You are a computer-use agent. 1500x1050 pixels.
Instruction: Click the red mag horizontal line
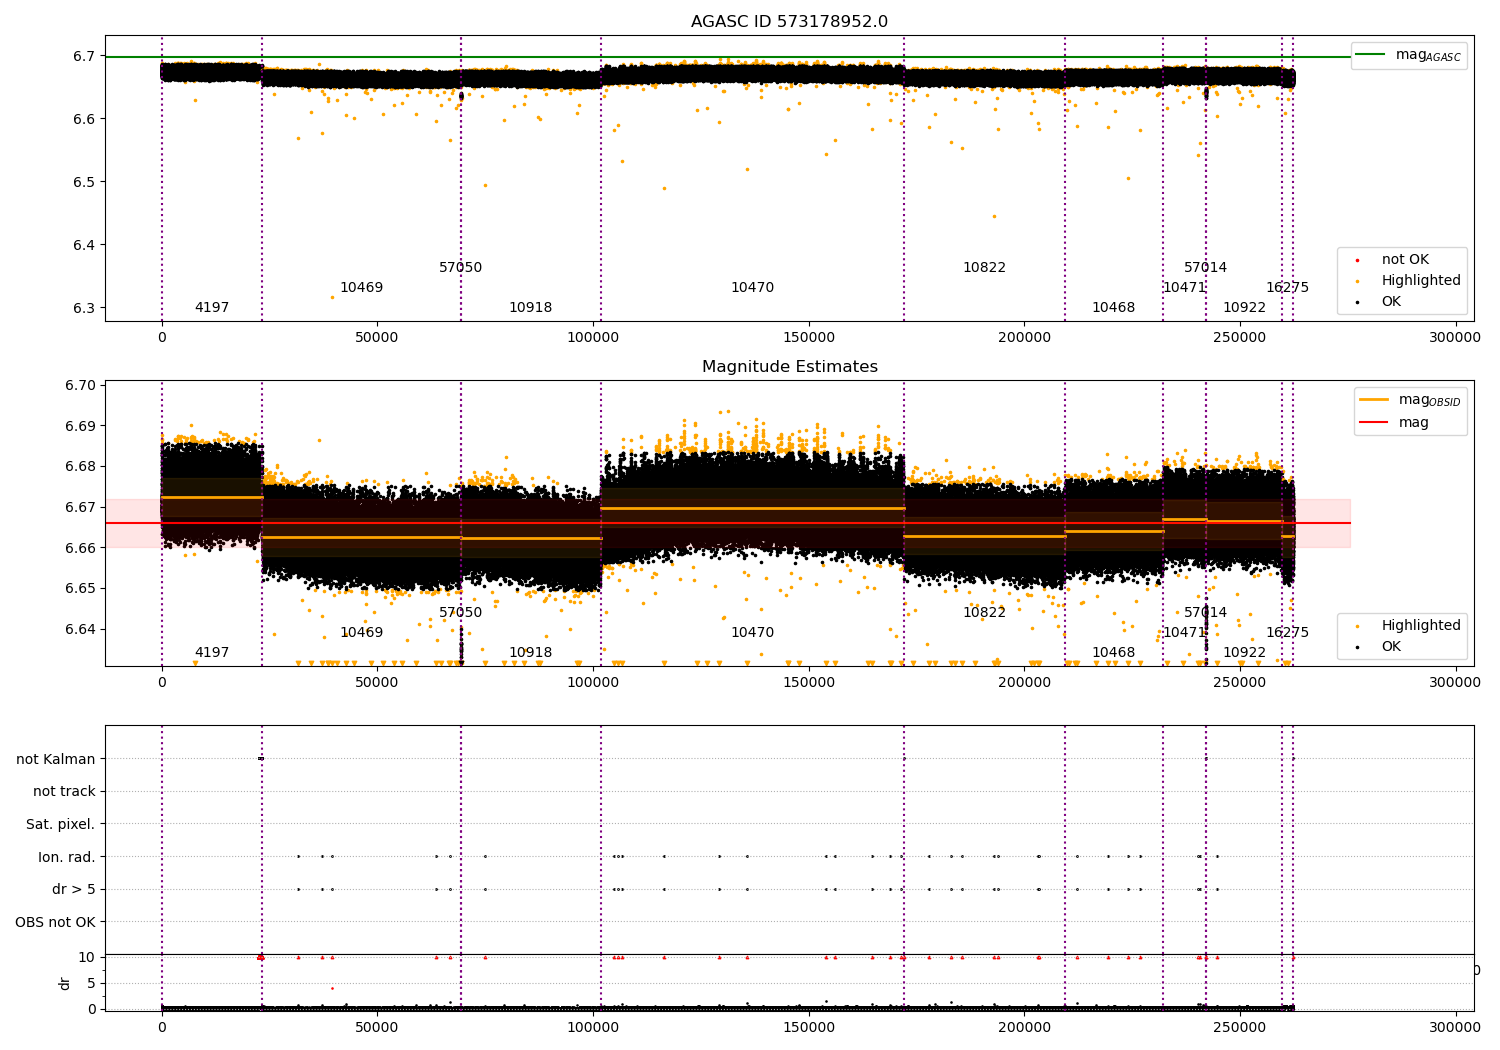tap(728, 523)
